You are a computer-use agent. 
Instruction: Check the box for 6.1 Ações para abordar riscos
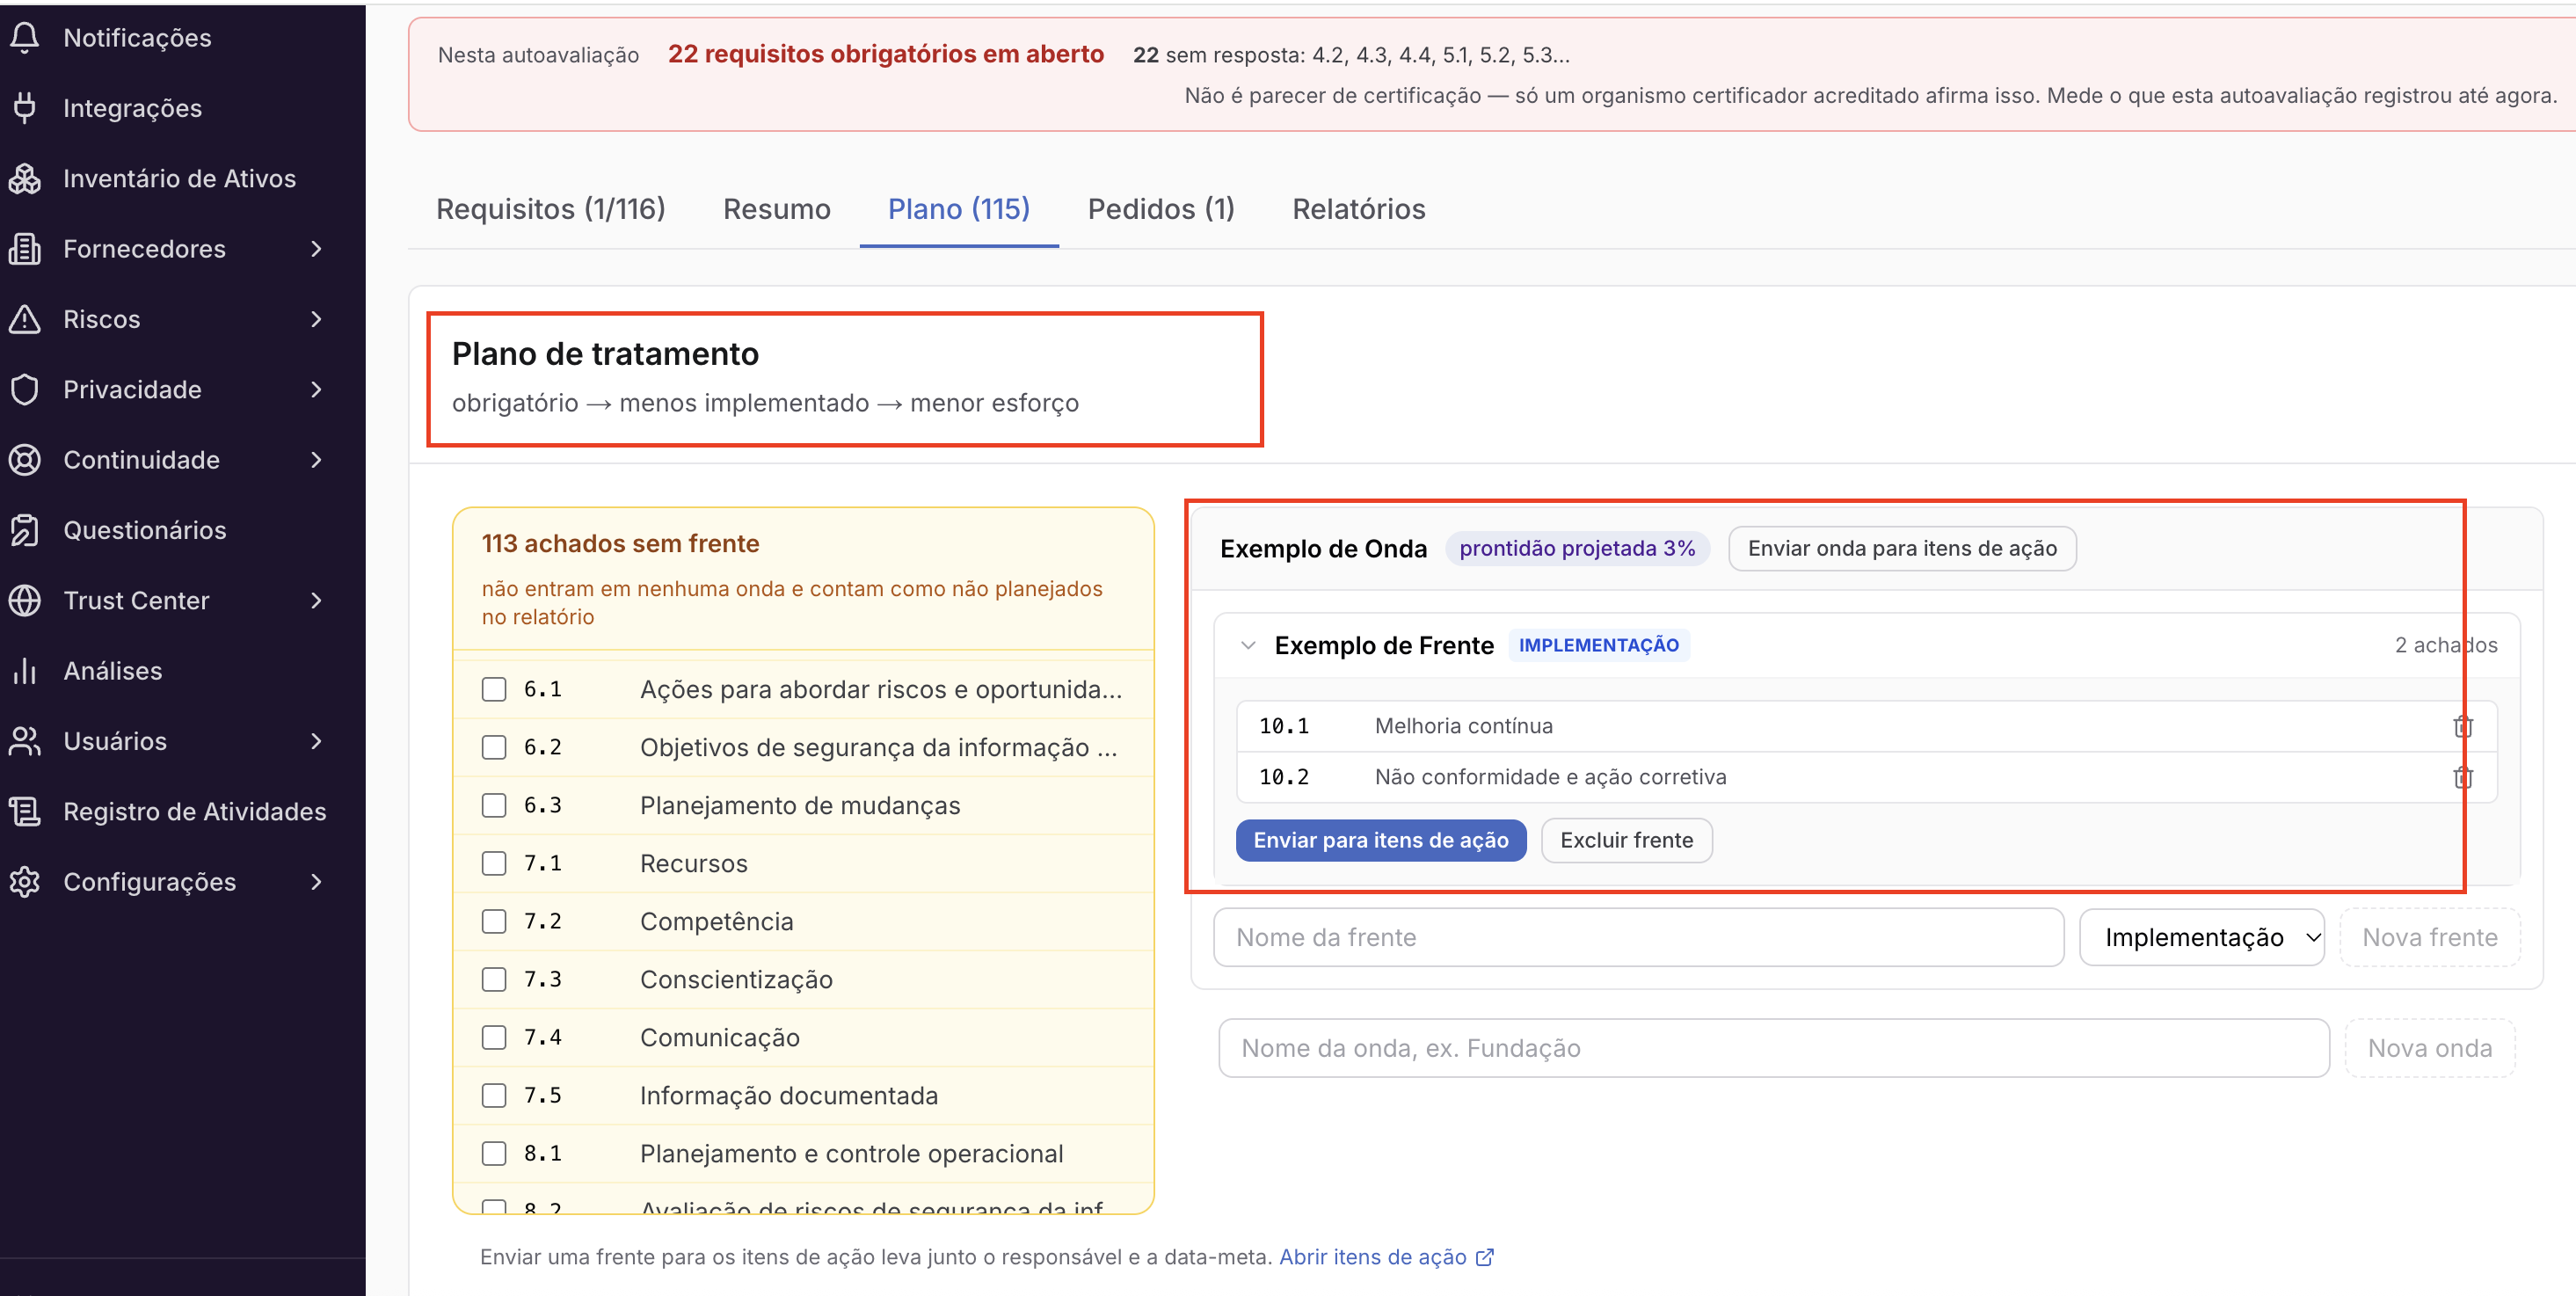tap(494, 689)
